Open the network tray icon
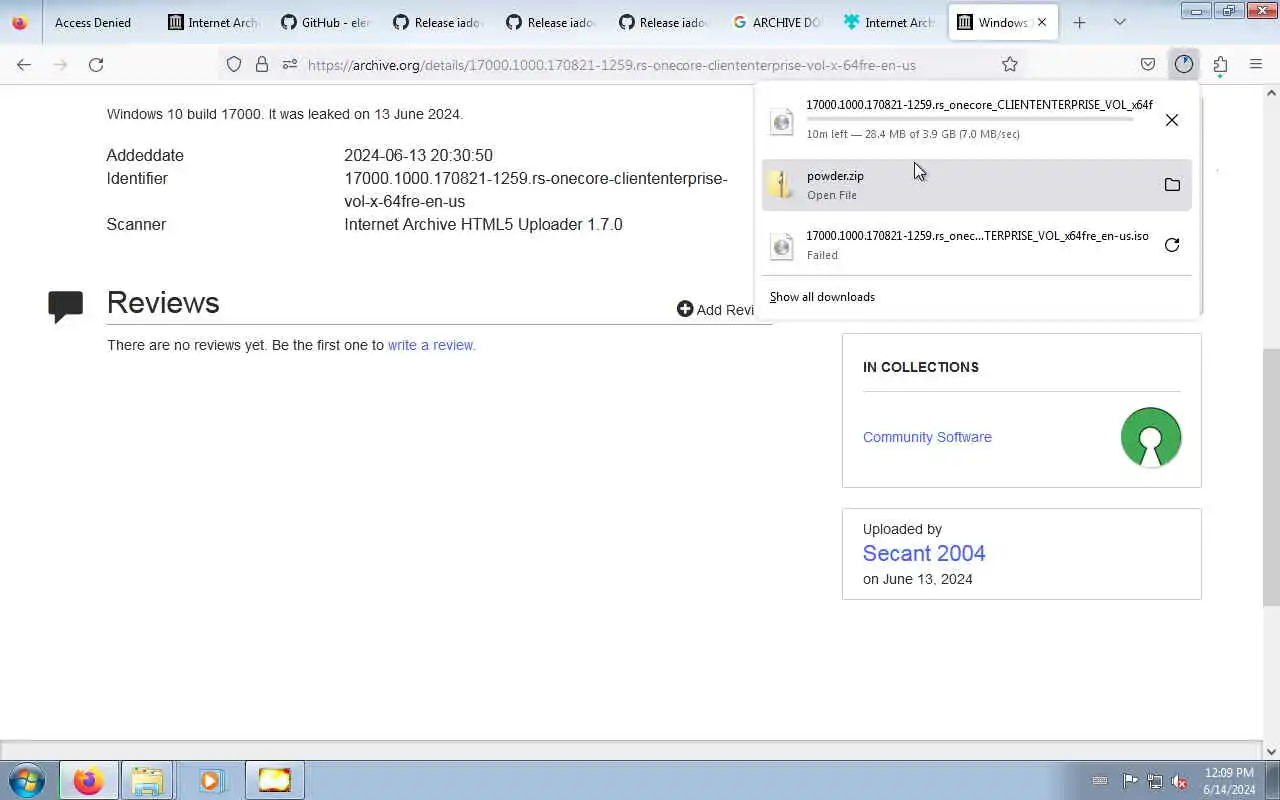 [x=1155, y=781]
